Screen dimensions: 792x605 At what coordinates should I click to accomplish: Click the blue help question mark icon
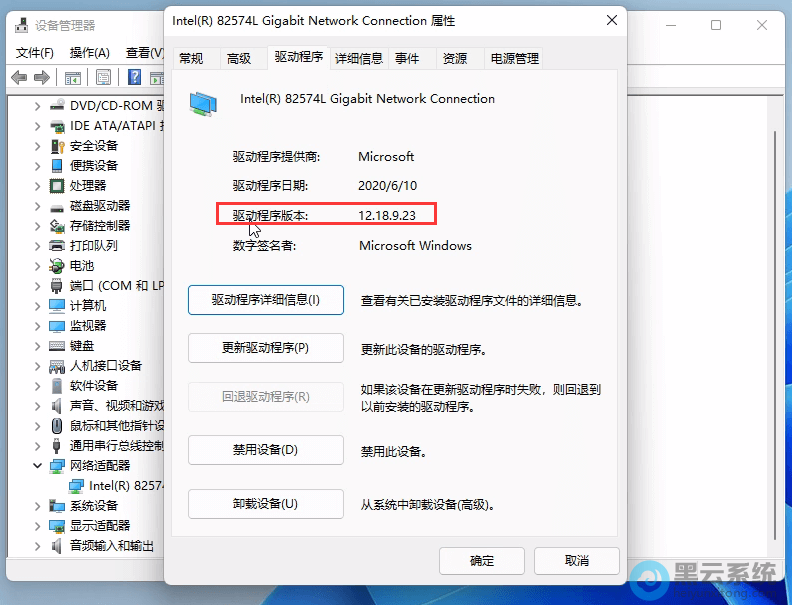click(134, 78)
